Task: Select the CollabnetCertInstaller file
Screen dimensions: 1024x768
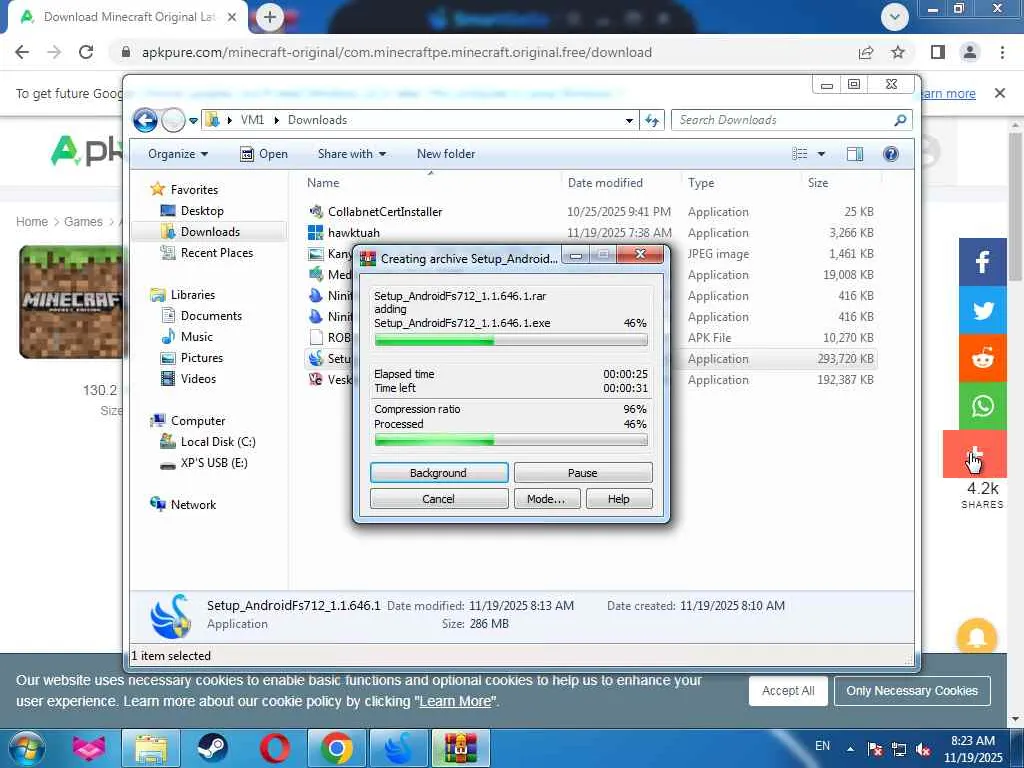Action: pos(385,212)
